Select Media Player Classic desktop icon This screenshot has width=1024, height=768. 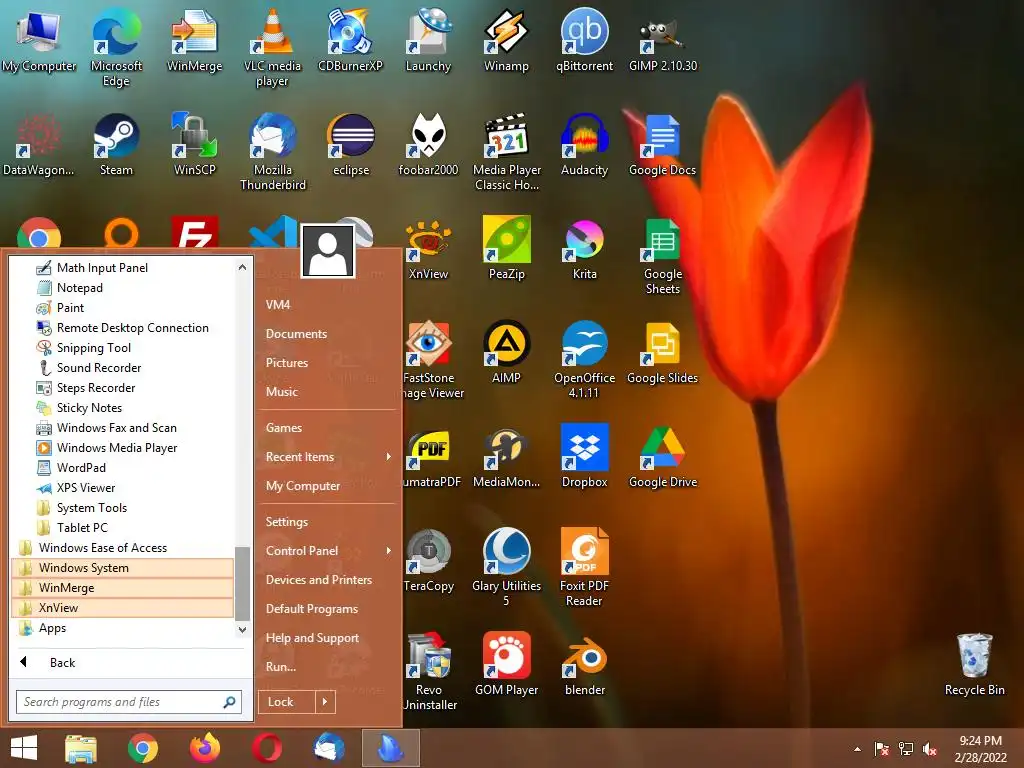pos(507,152)
